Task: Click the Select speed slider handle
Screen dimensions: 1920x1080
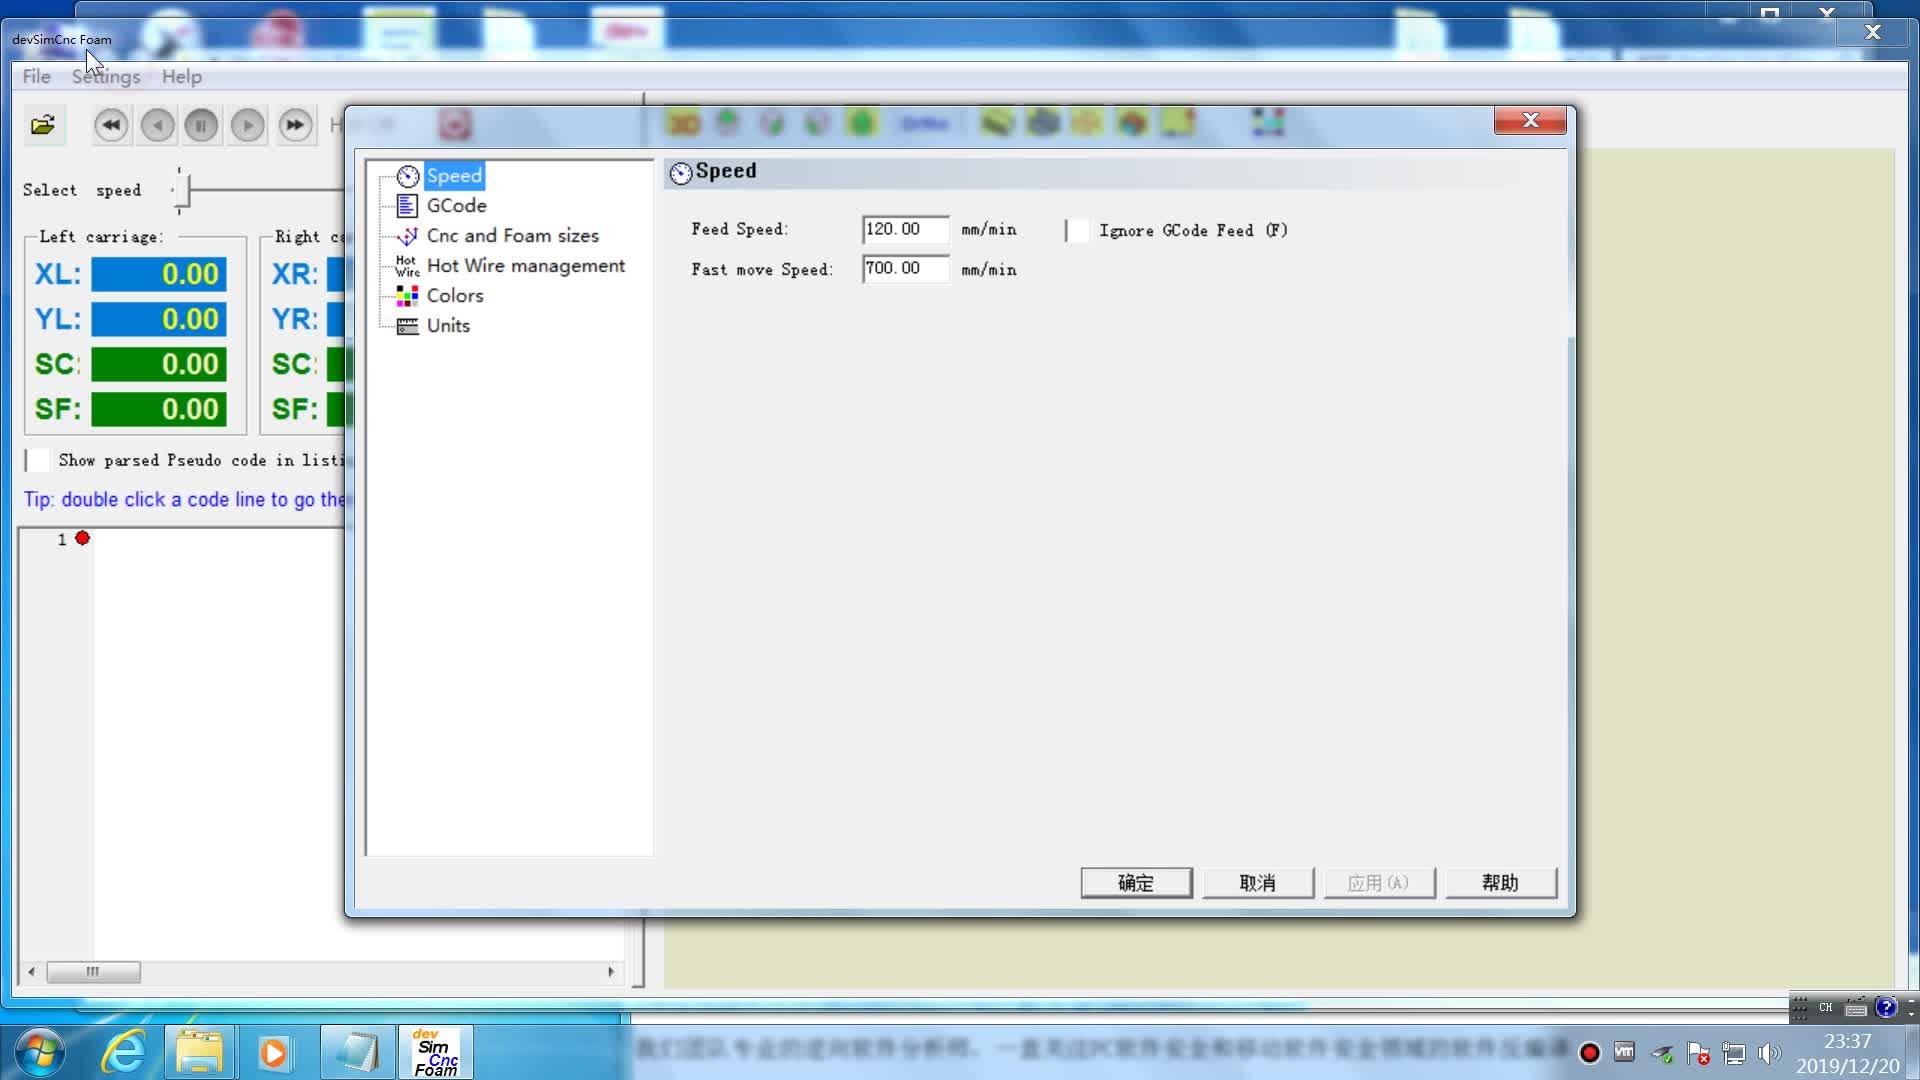Action: coord(180,190)
